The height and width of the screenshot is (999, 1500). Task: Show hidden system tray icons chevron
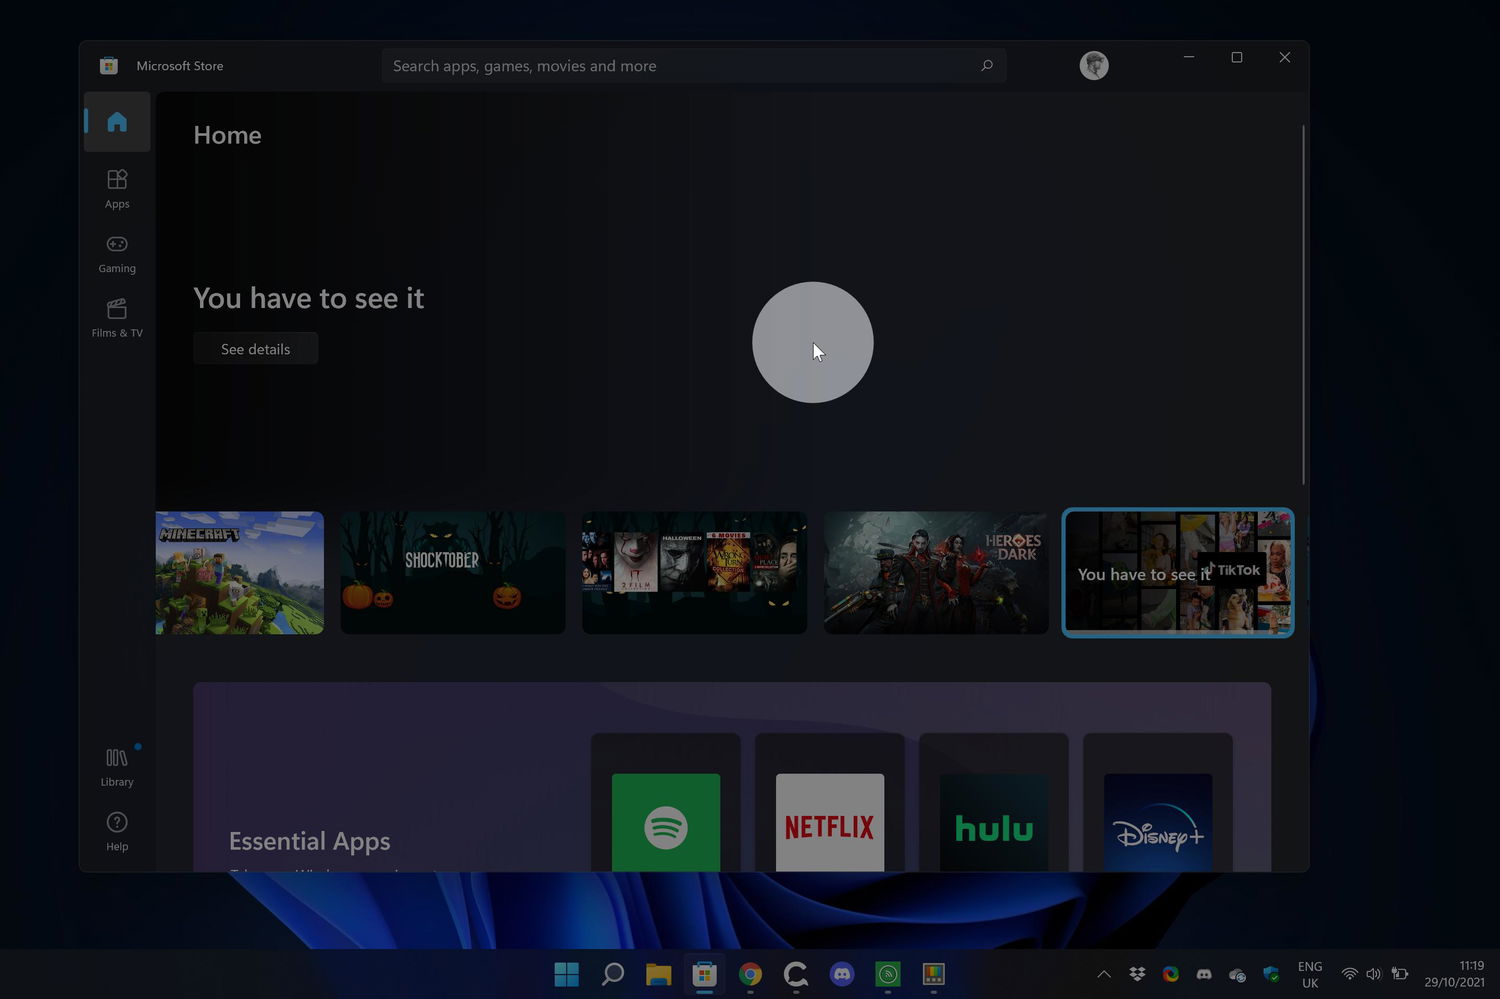[x=1104, y=974]
